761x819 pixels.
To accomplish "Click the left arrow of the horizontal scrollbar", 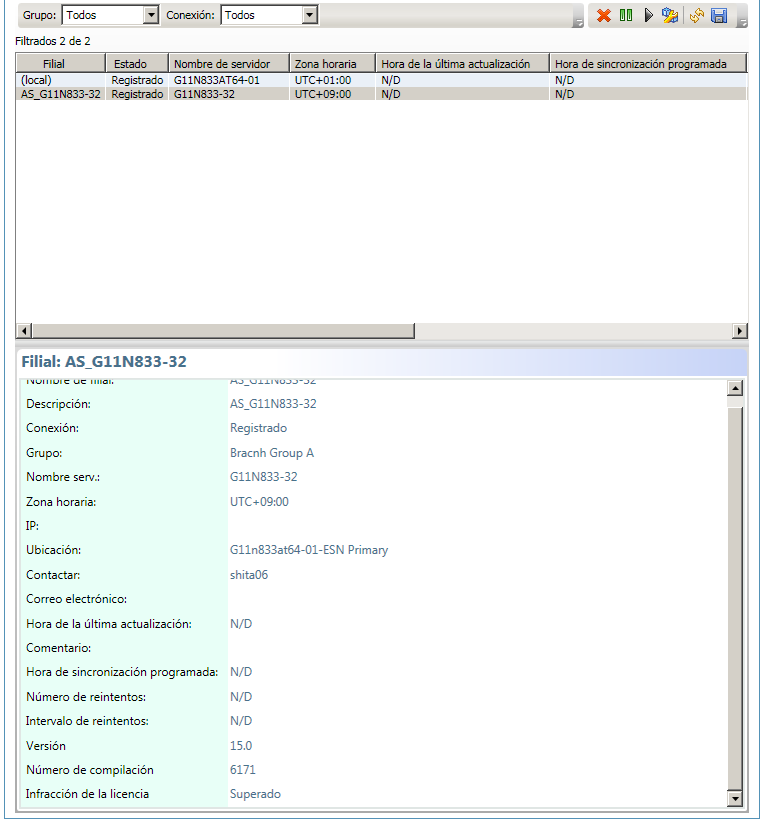I will pyautogui.click(x=24, y=331).
